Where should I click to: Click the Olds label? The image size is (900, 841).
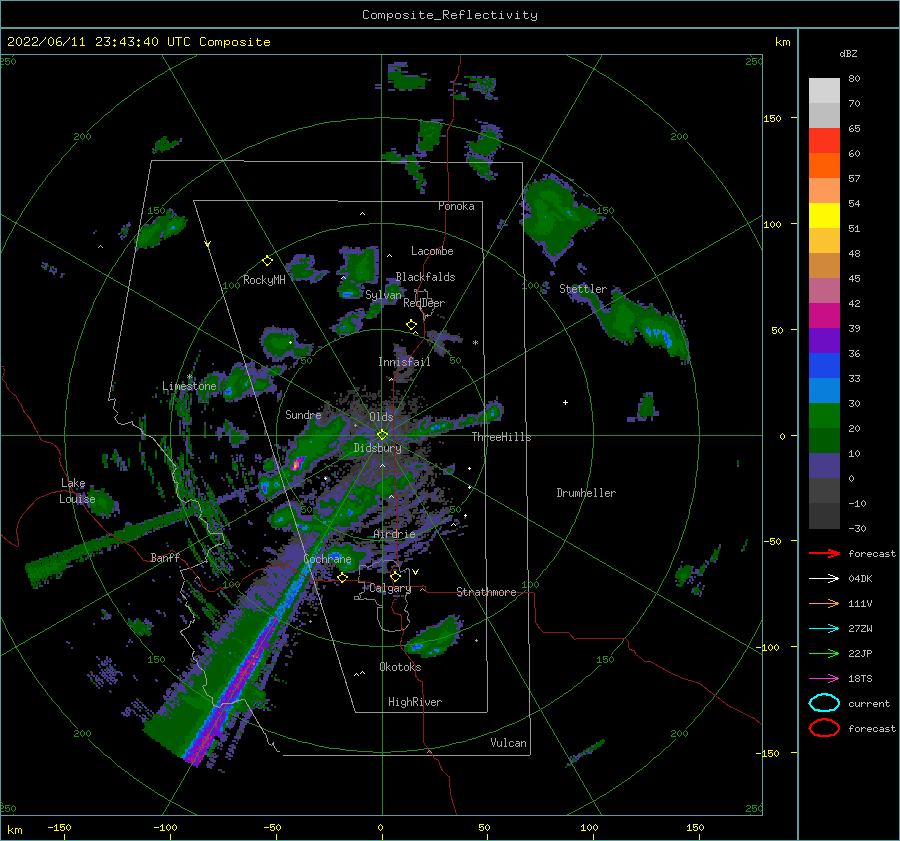(381, 417)
